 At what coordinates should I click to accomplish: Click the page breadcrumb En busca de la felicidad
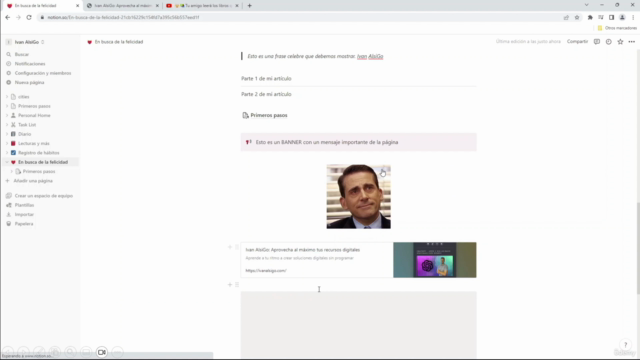coord(115,42)
